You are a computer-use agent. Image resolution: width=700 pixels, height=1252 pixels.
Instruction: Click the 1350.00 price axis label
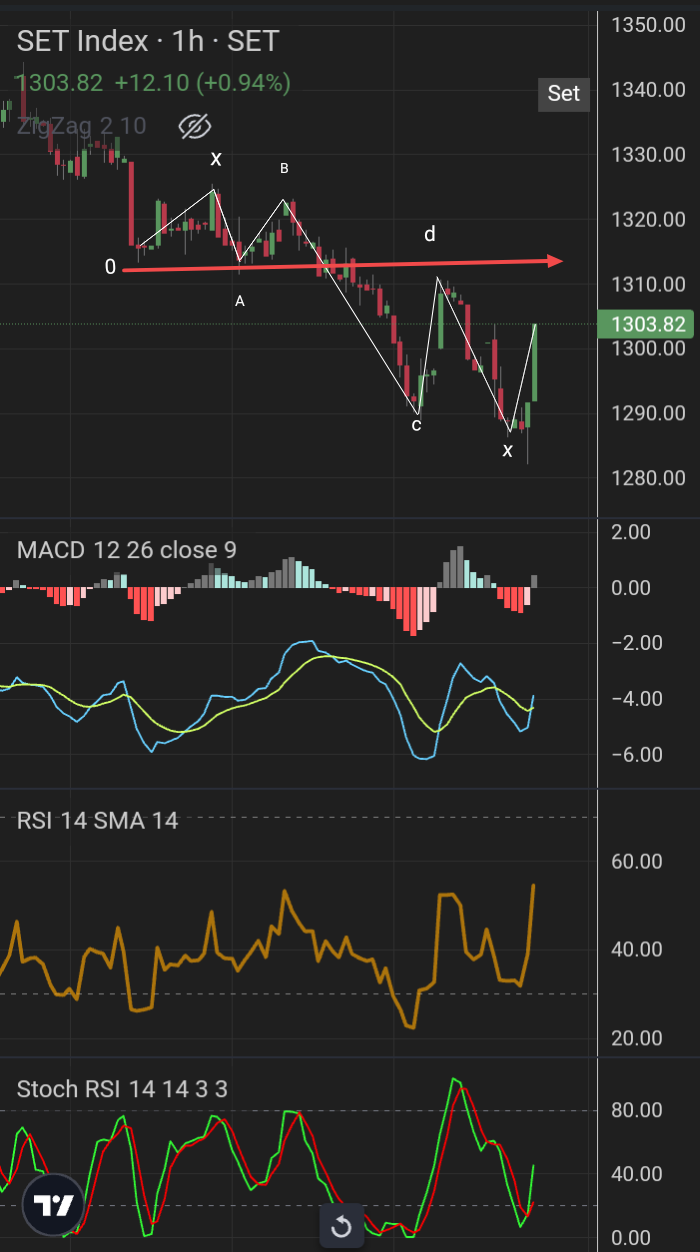(x=648, y=25)
